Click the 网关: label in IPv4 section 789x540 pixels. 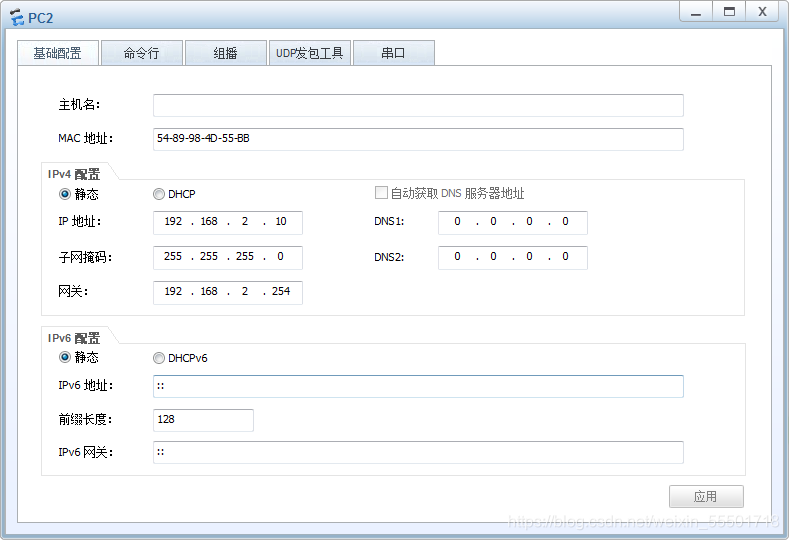73,291
